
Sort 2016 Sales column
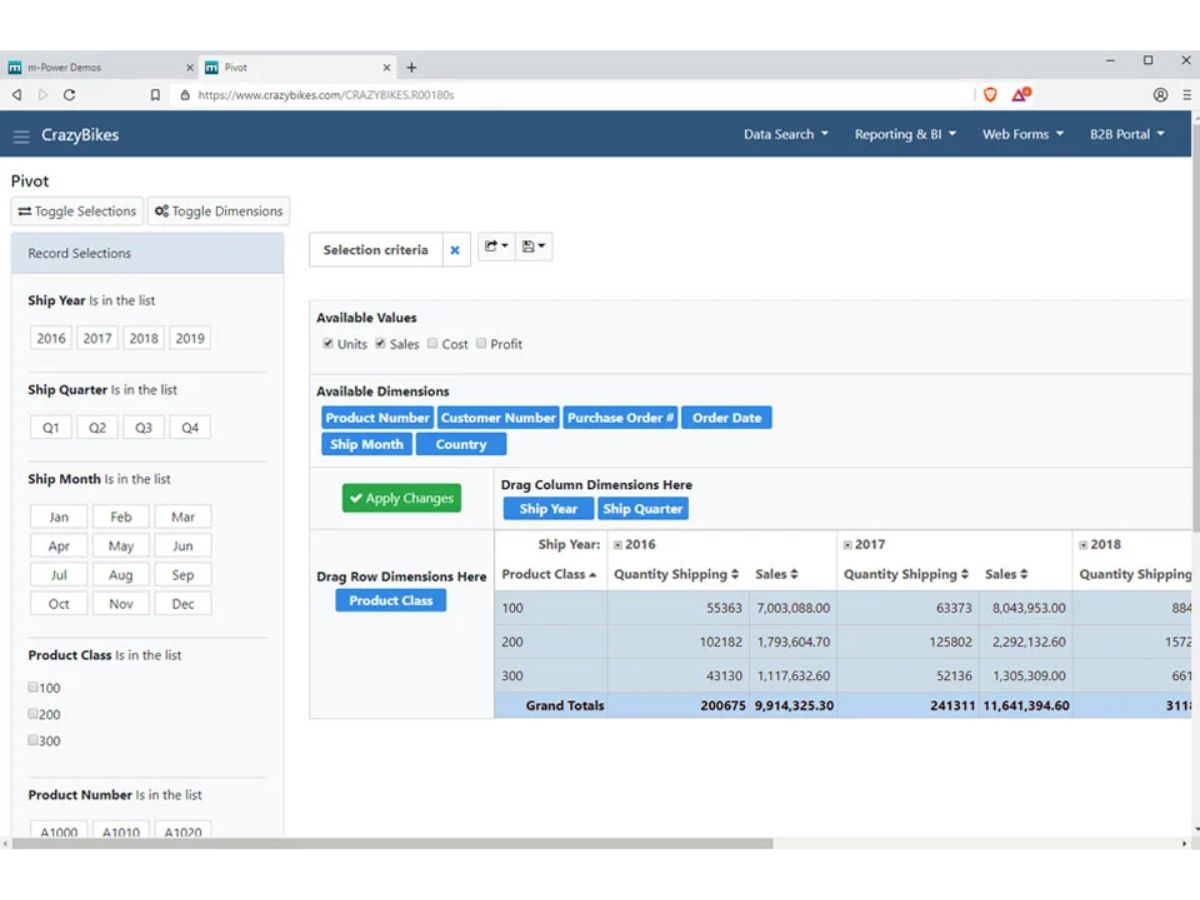click(x=794, y=575)
